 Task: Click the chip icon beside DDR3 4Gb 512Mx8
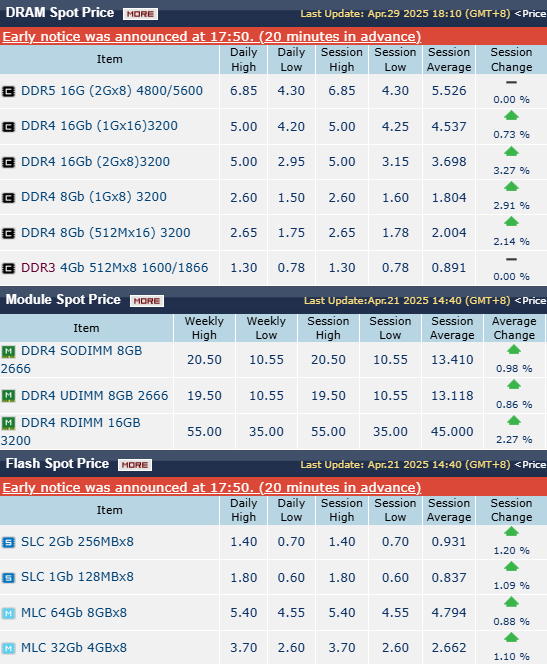8,268
